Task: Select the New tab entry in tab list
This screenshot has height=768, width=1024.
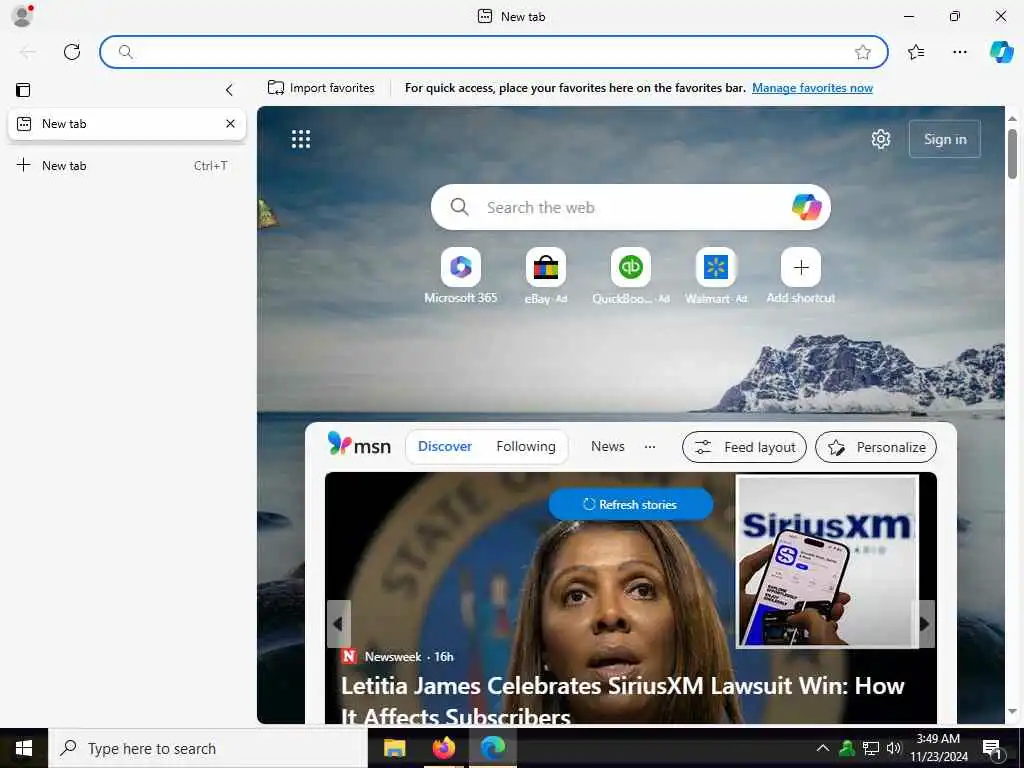Action: point(127,123)
